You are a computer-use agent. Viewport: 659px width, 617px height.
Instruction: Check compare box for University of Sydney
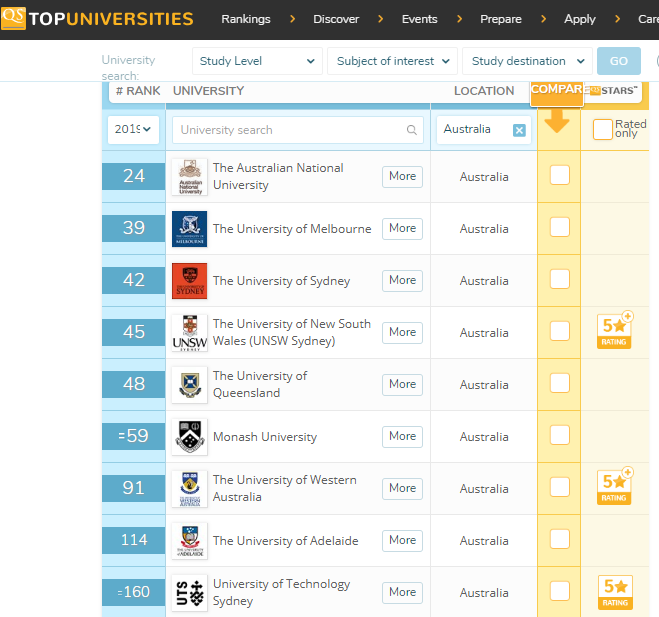(560, 279)
